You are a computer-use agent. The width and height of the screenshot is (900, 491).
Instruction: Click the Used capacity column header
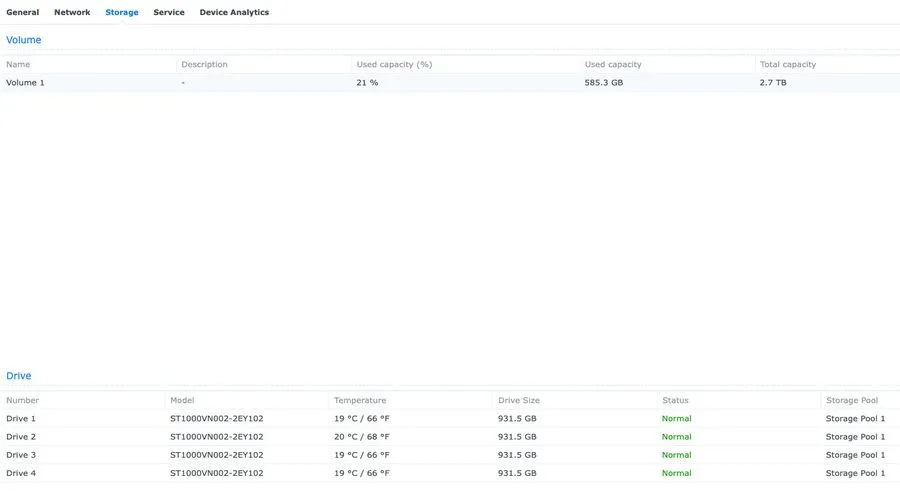[x=613, y=64]
